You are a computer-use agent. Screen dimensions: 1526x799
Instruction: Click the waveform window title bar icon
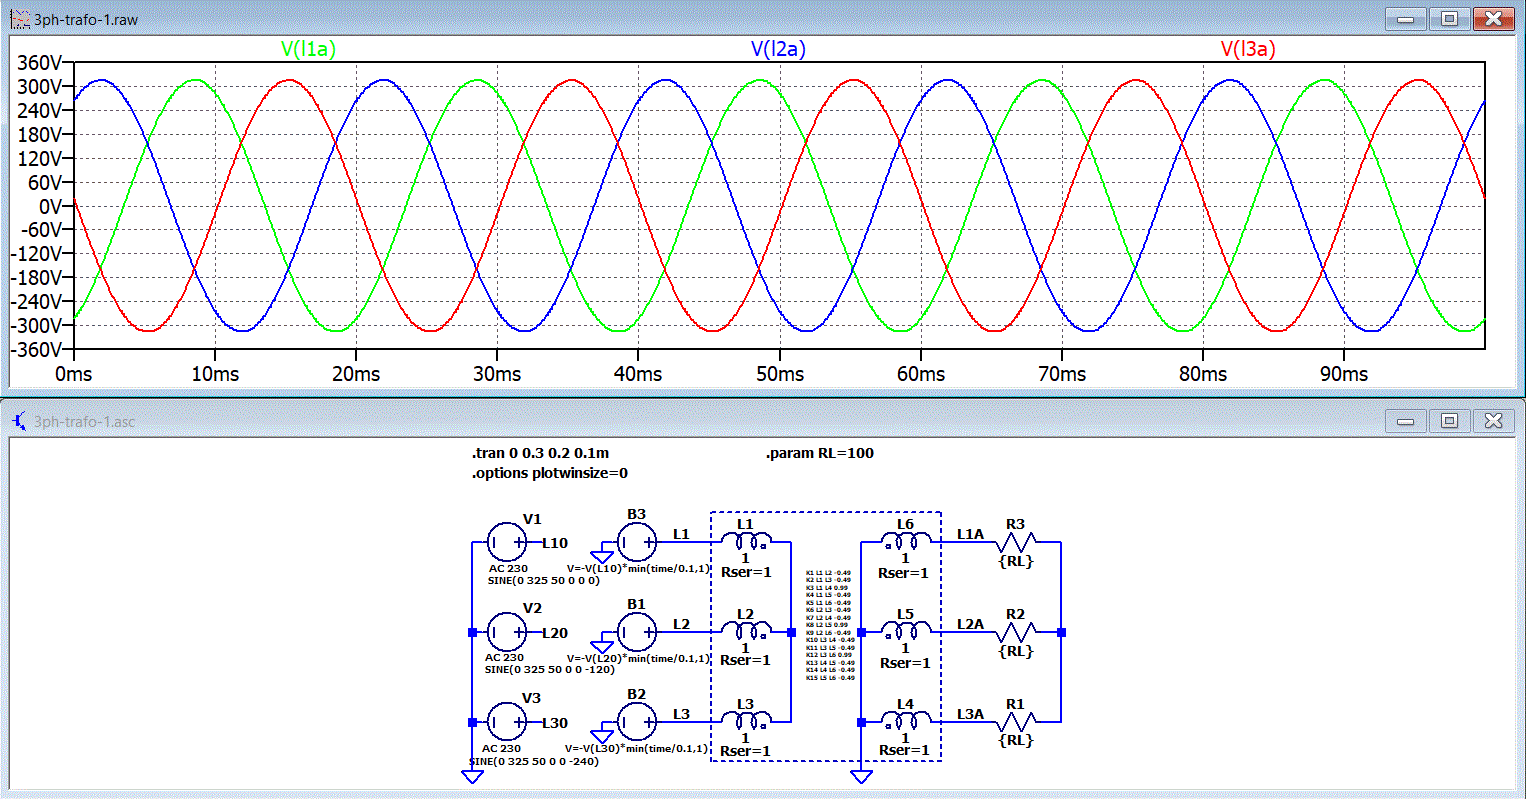pyautogui.click(x=19, y=19)
